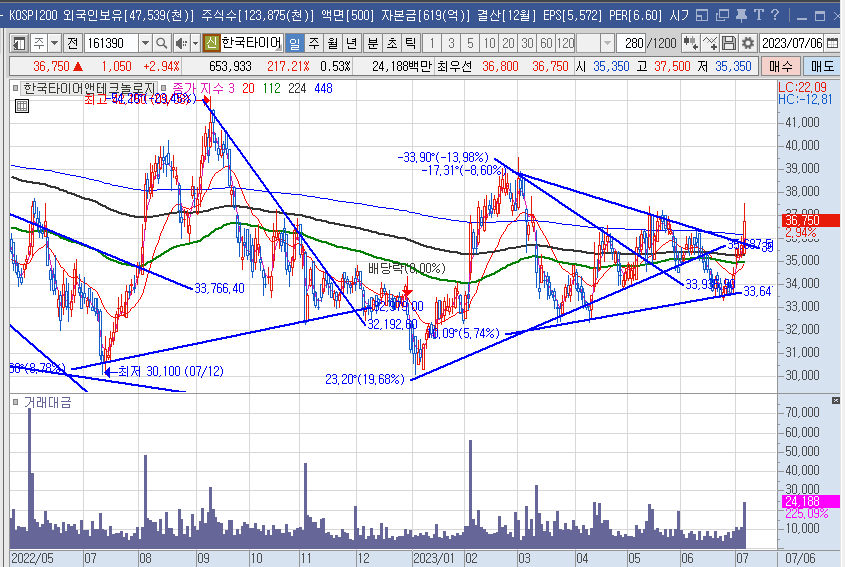
Task: Select the 120 interval button
Action: [565, 43]
